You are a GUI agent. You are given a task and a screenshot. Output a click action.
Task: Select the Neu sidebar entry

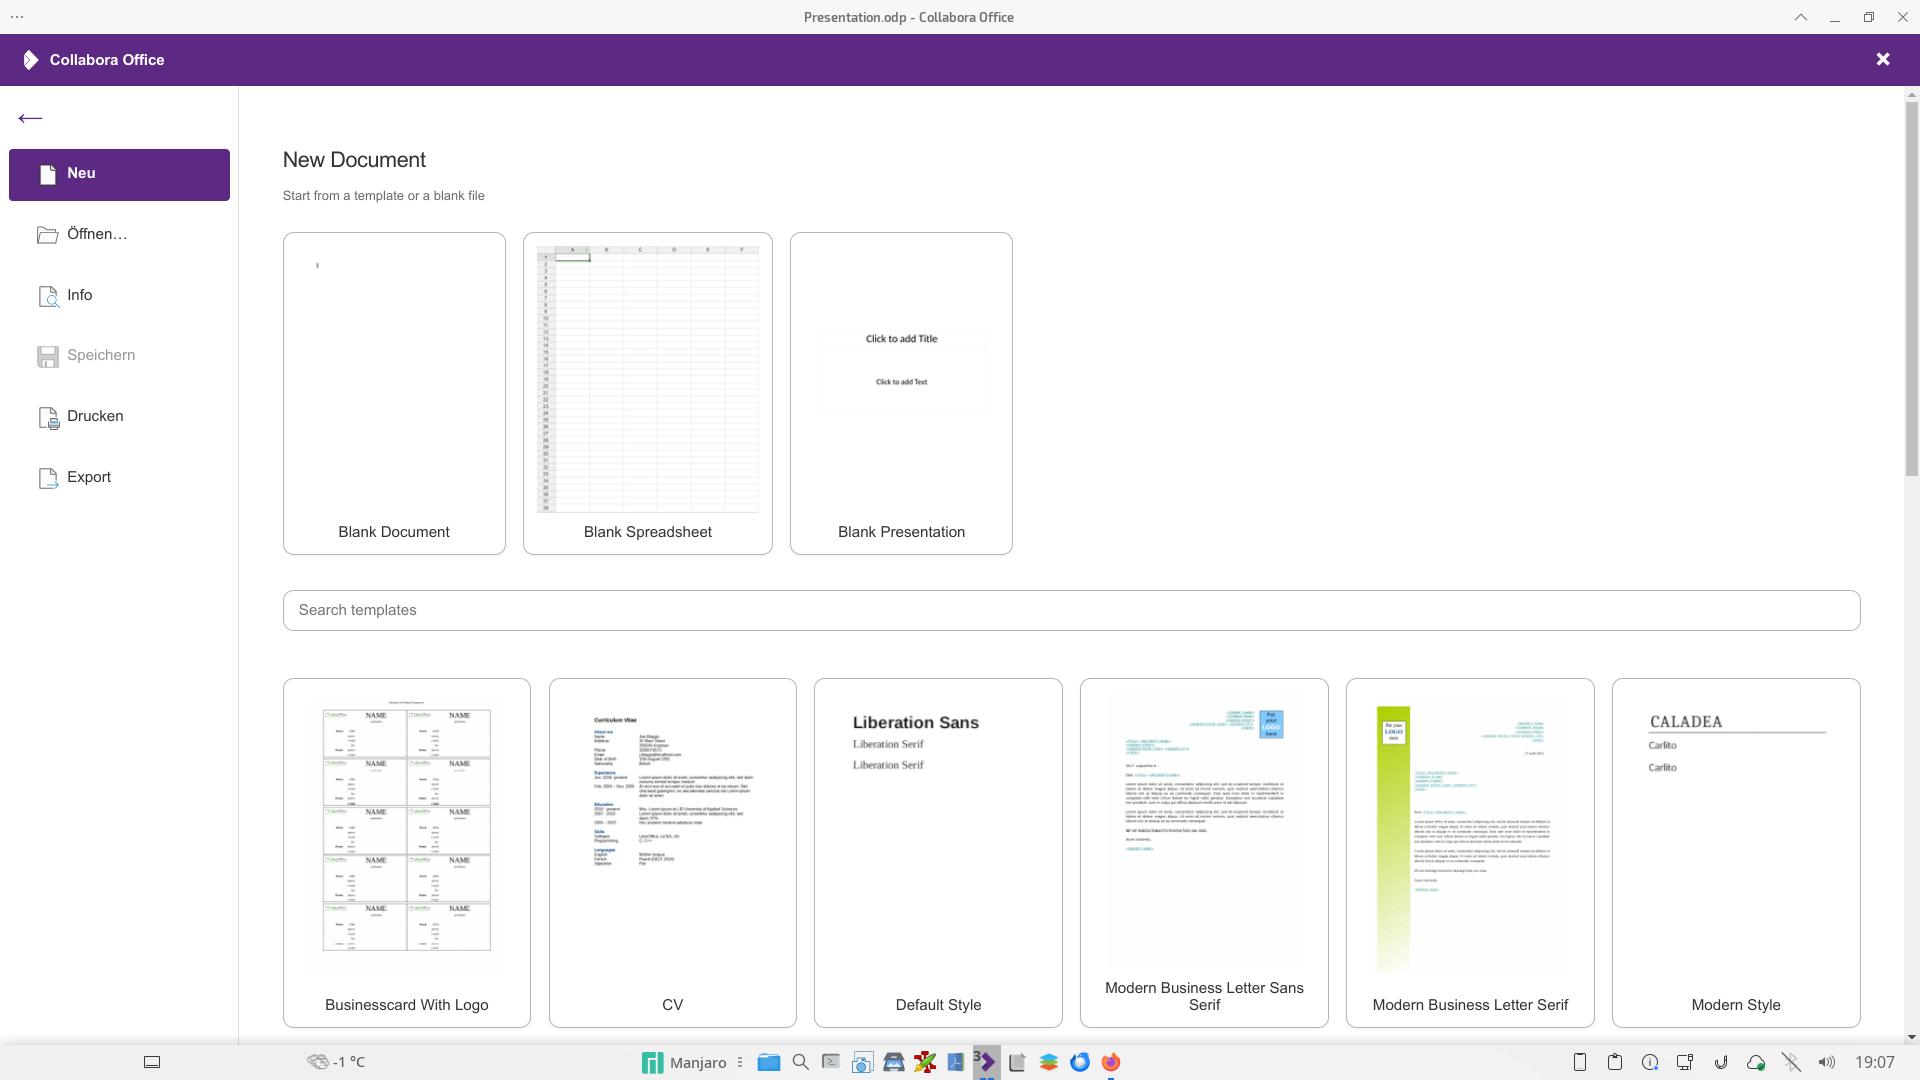119,174
